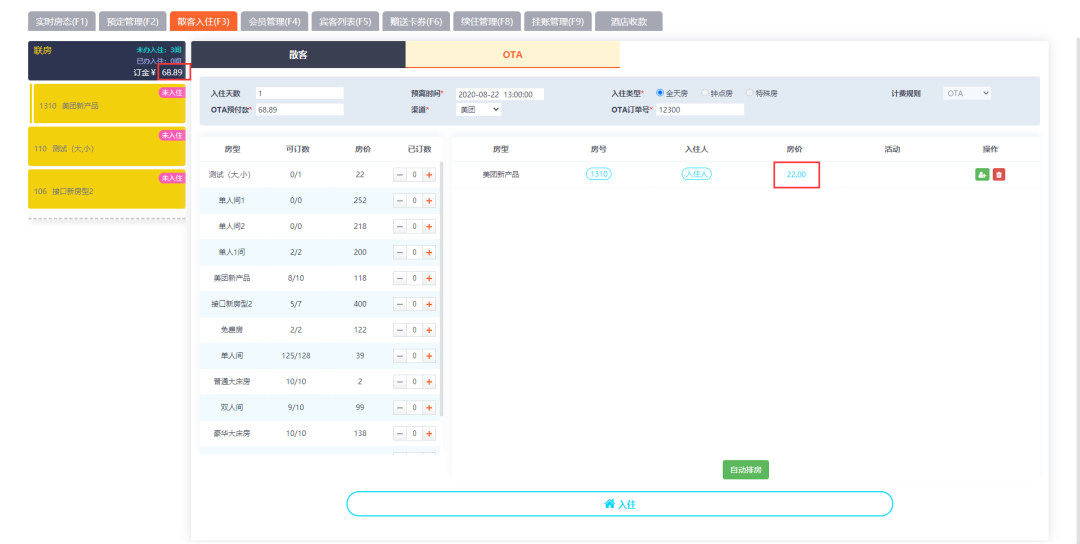Click 自动排房 green button

click(745, 470)
